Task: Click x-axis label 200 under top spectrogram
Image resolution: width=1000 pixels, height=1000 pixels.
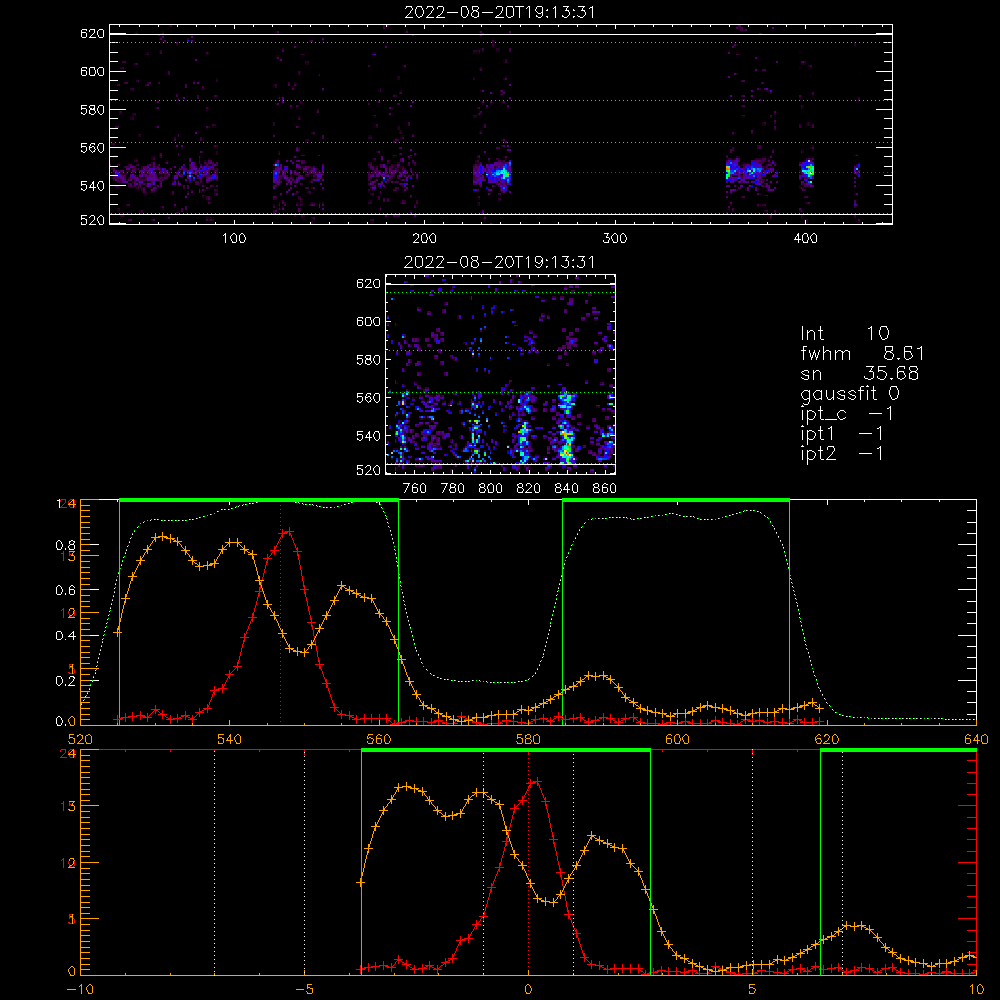Action: [424, 239]
